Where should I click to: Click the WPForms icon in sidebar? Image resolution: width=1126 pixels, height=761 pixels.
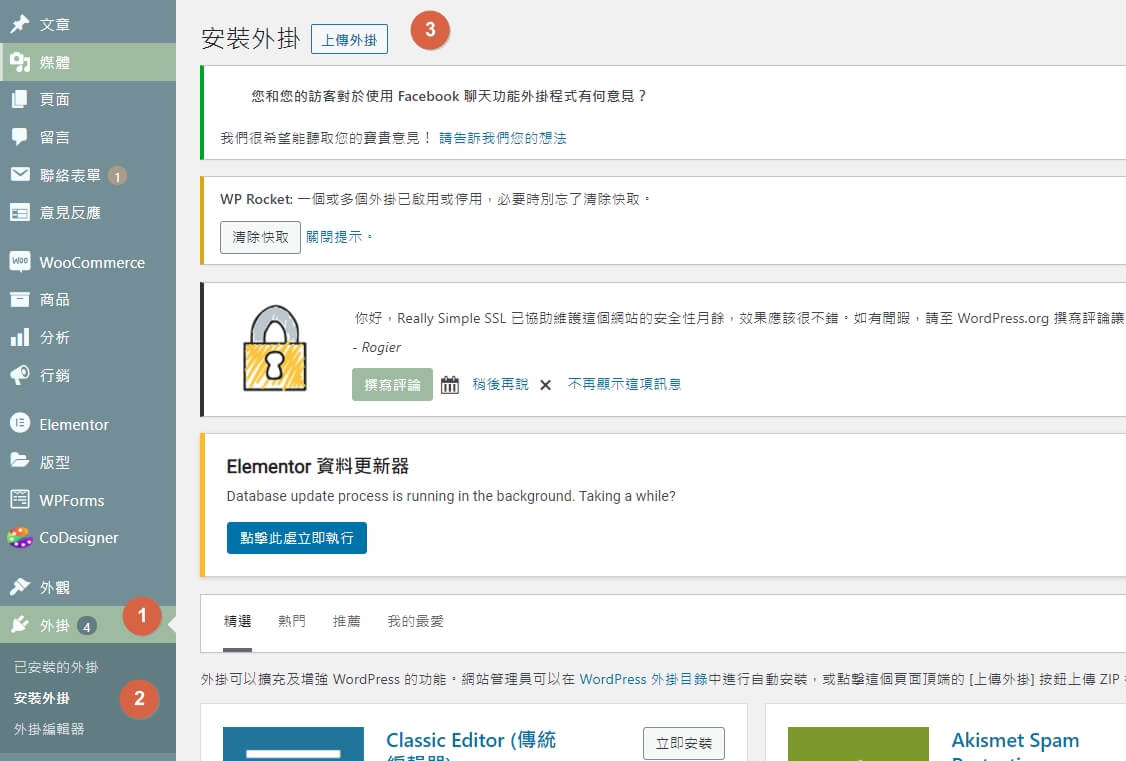pyautogui.click(x=19, y=500)
